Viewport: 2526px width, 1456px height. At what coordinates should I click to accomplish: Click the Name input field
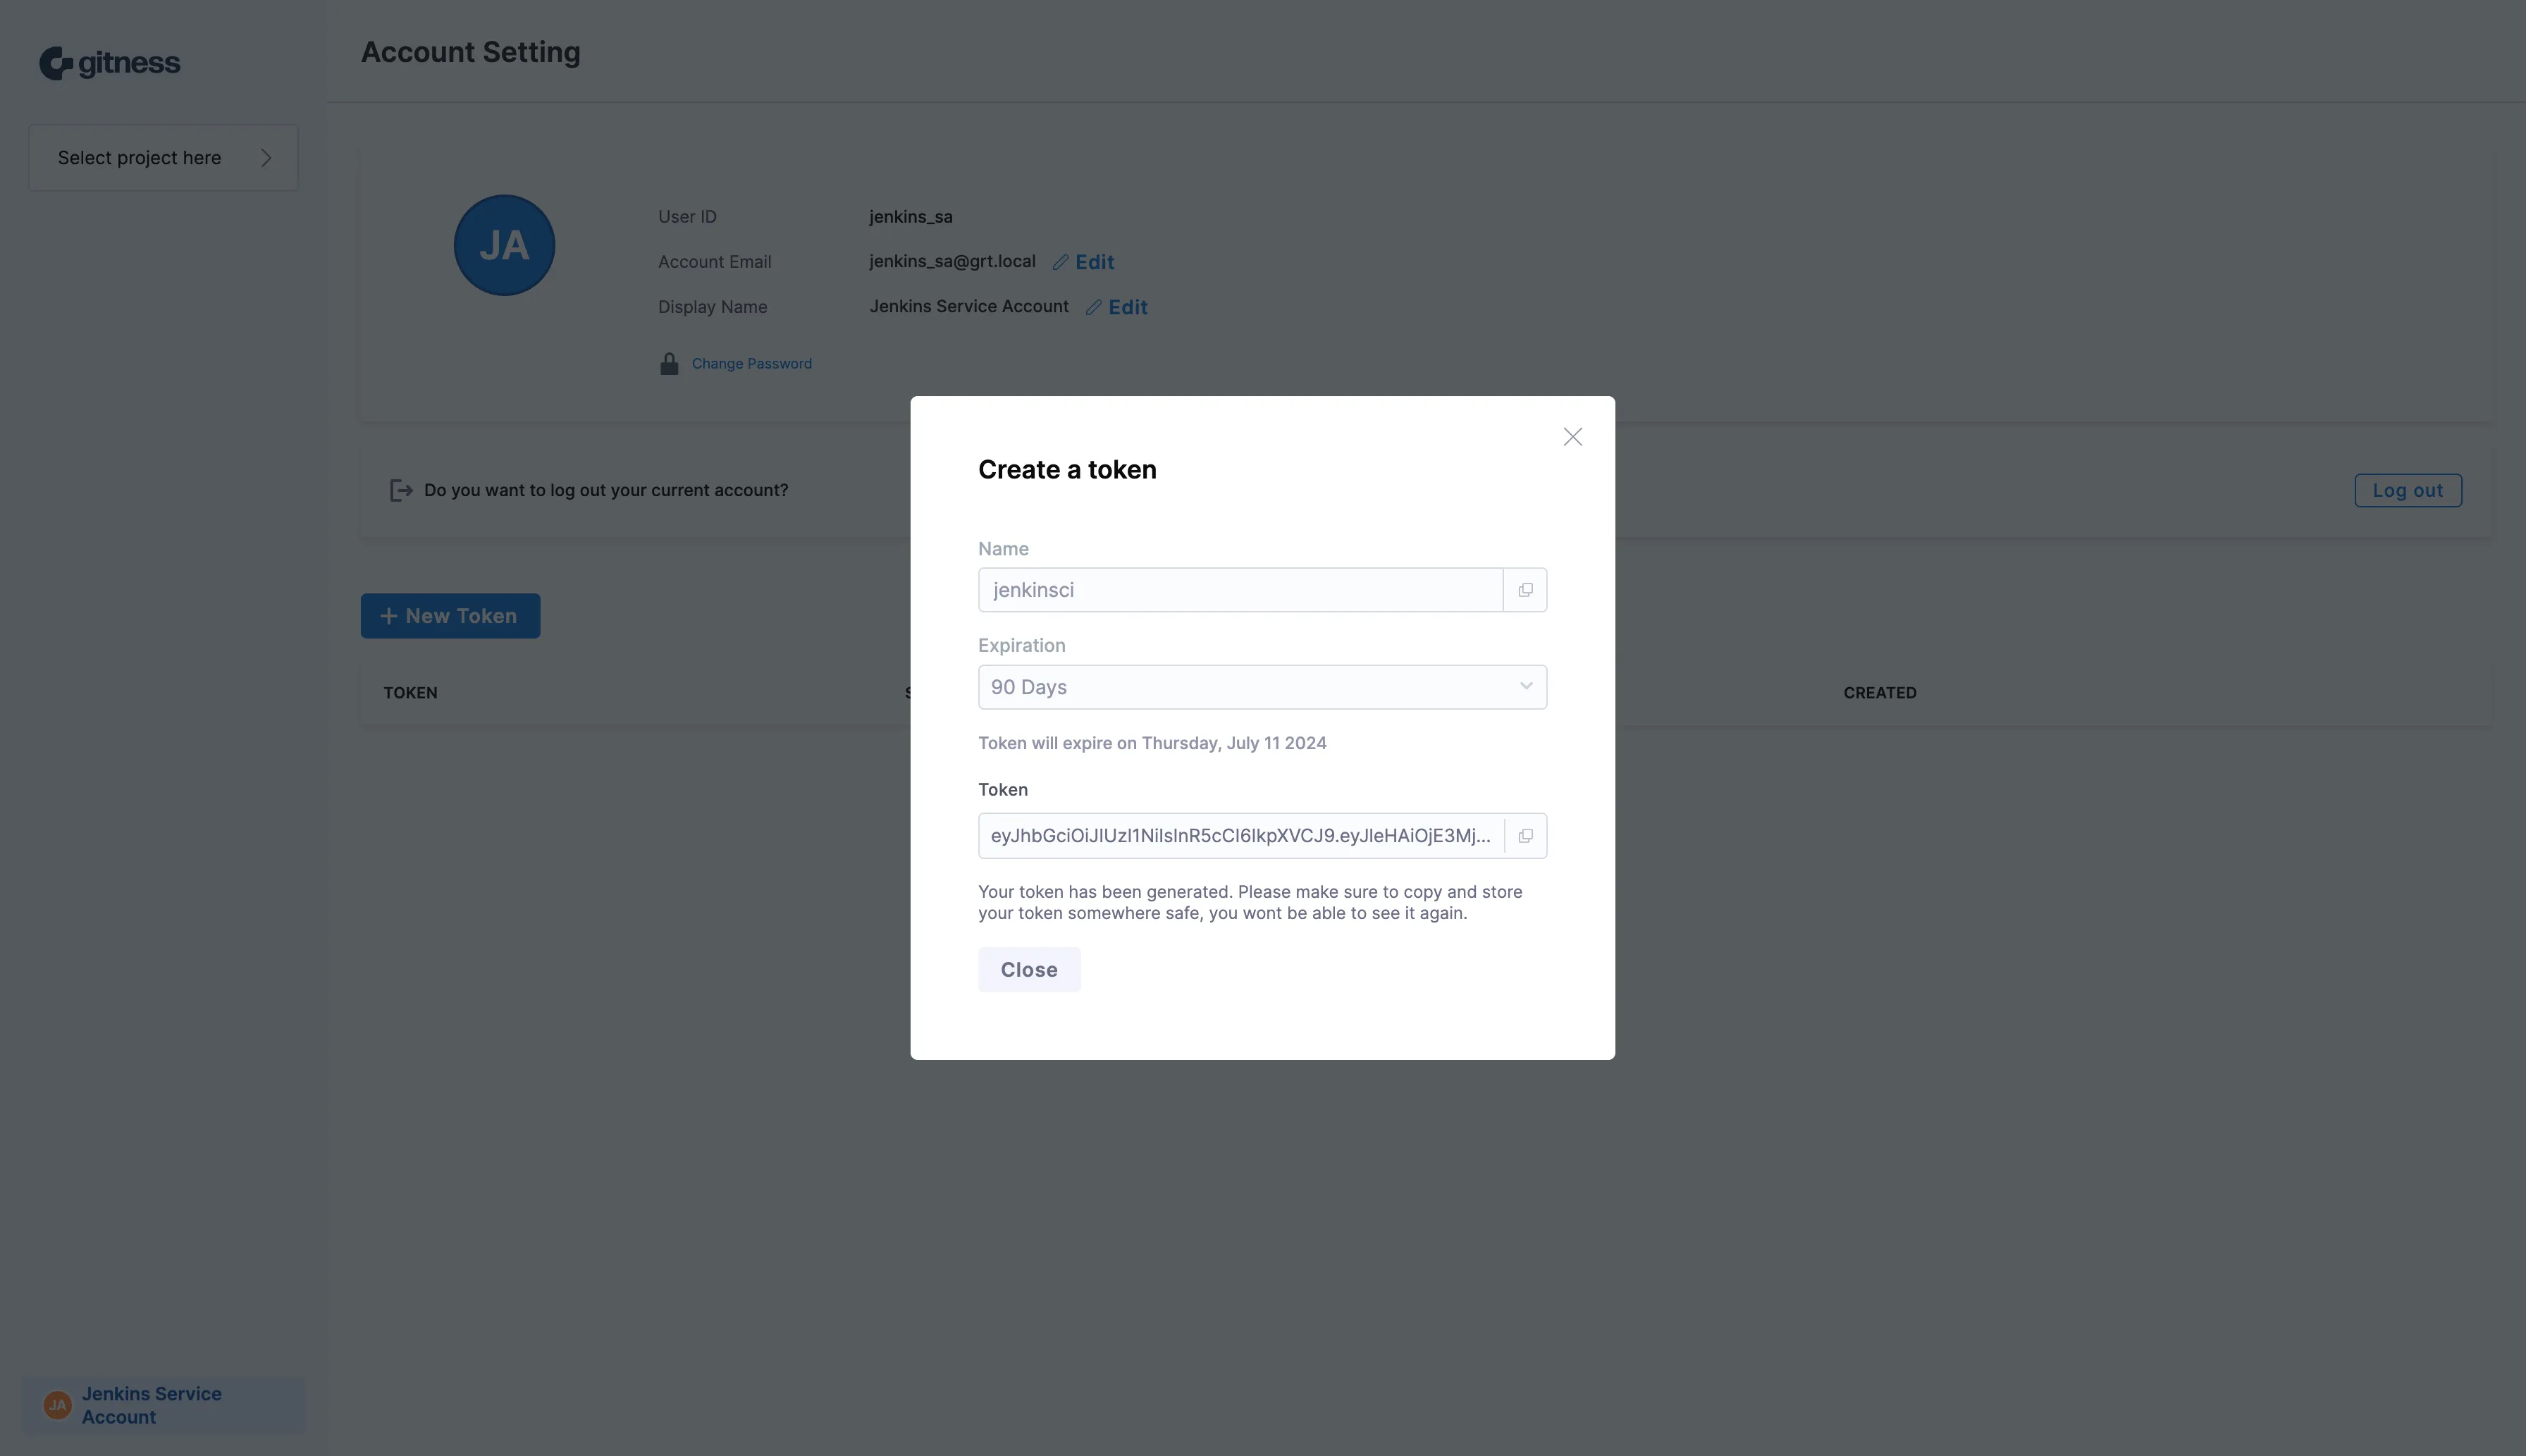[1240, 590]
